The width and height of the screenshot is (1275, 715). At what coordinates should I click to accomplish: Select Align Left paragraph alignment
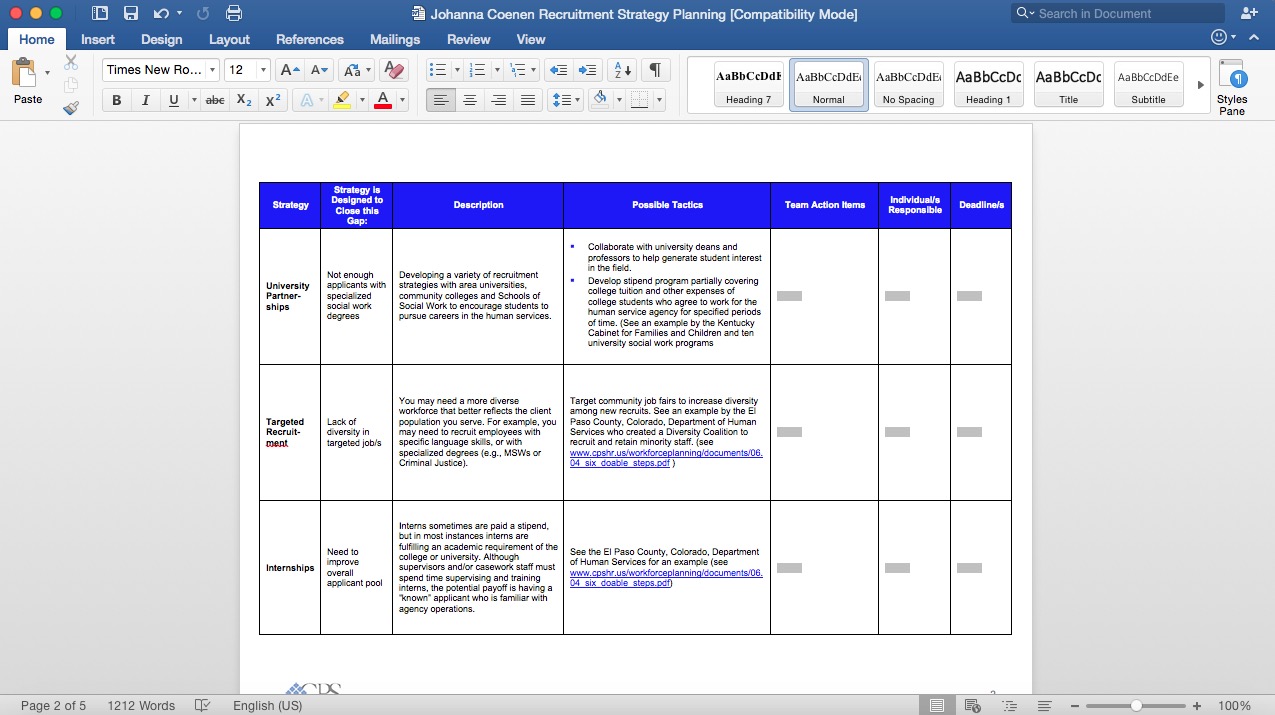click(x=439, y=100)
